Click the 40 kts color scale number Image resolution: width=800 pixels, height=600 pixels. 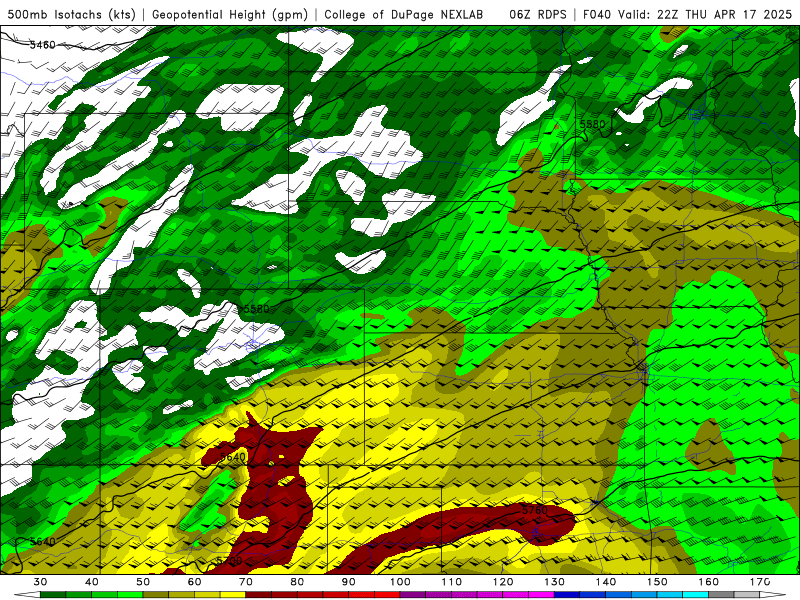click(x=92, y=582)
